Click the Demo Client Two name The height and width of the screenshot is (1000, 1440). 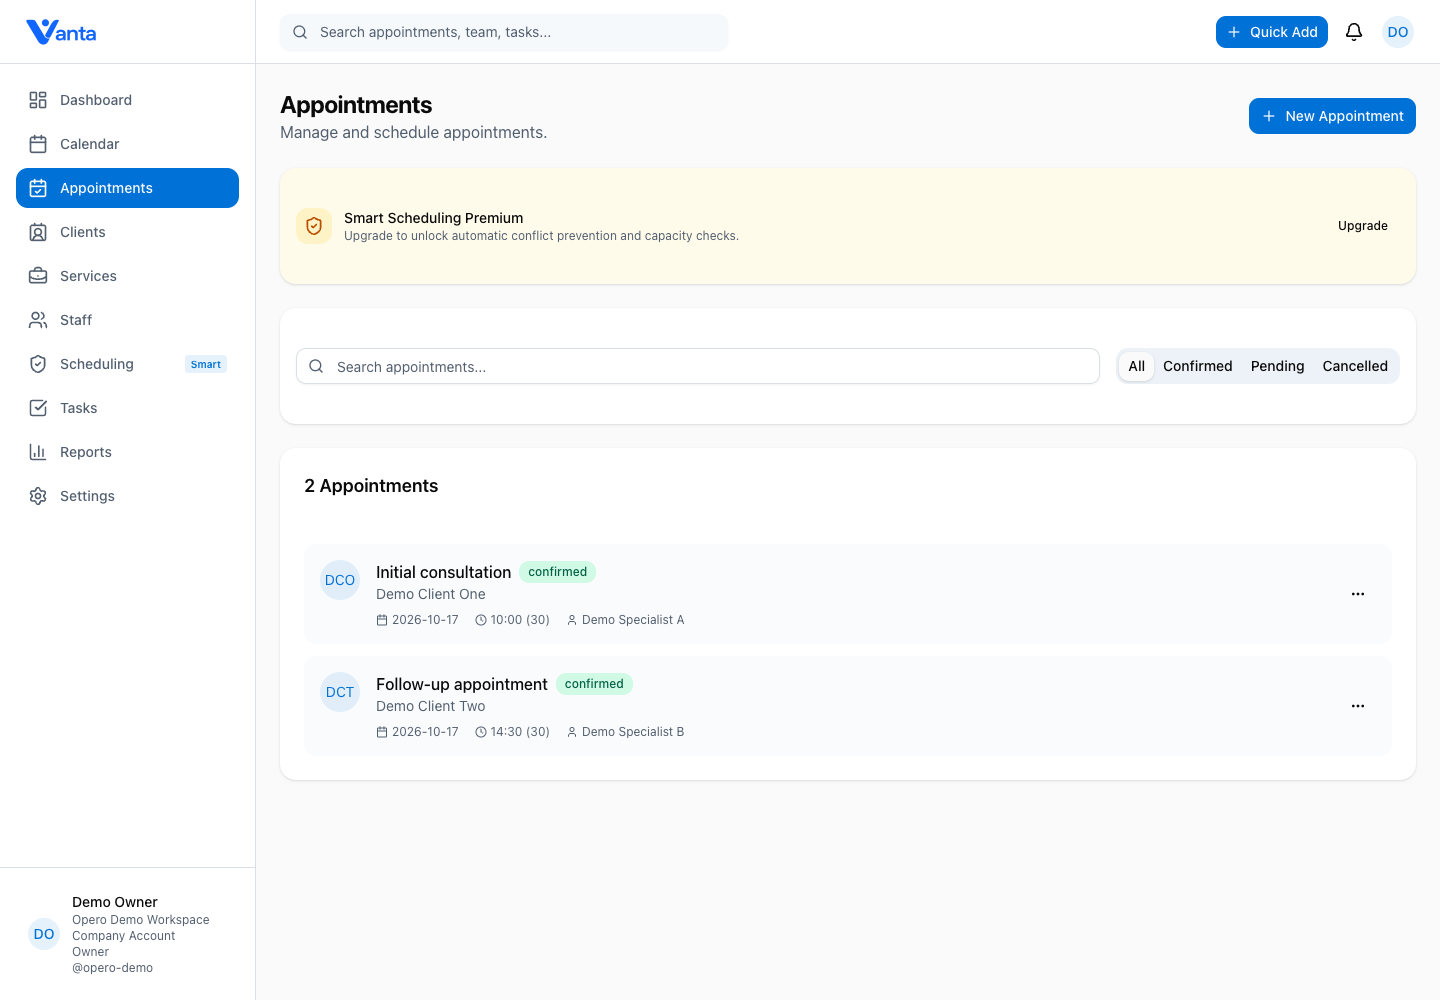pos(431,706)
